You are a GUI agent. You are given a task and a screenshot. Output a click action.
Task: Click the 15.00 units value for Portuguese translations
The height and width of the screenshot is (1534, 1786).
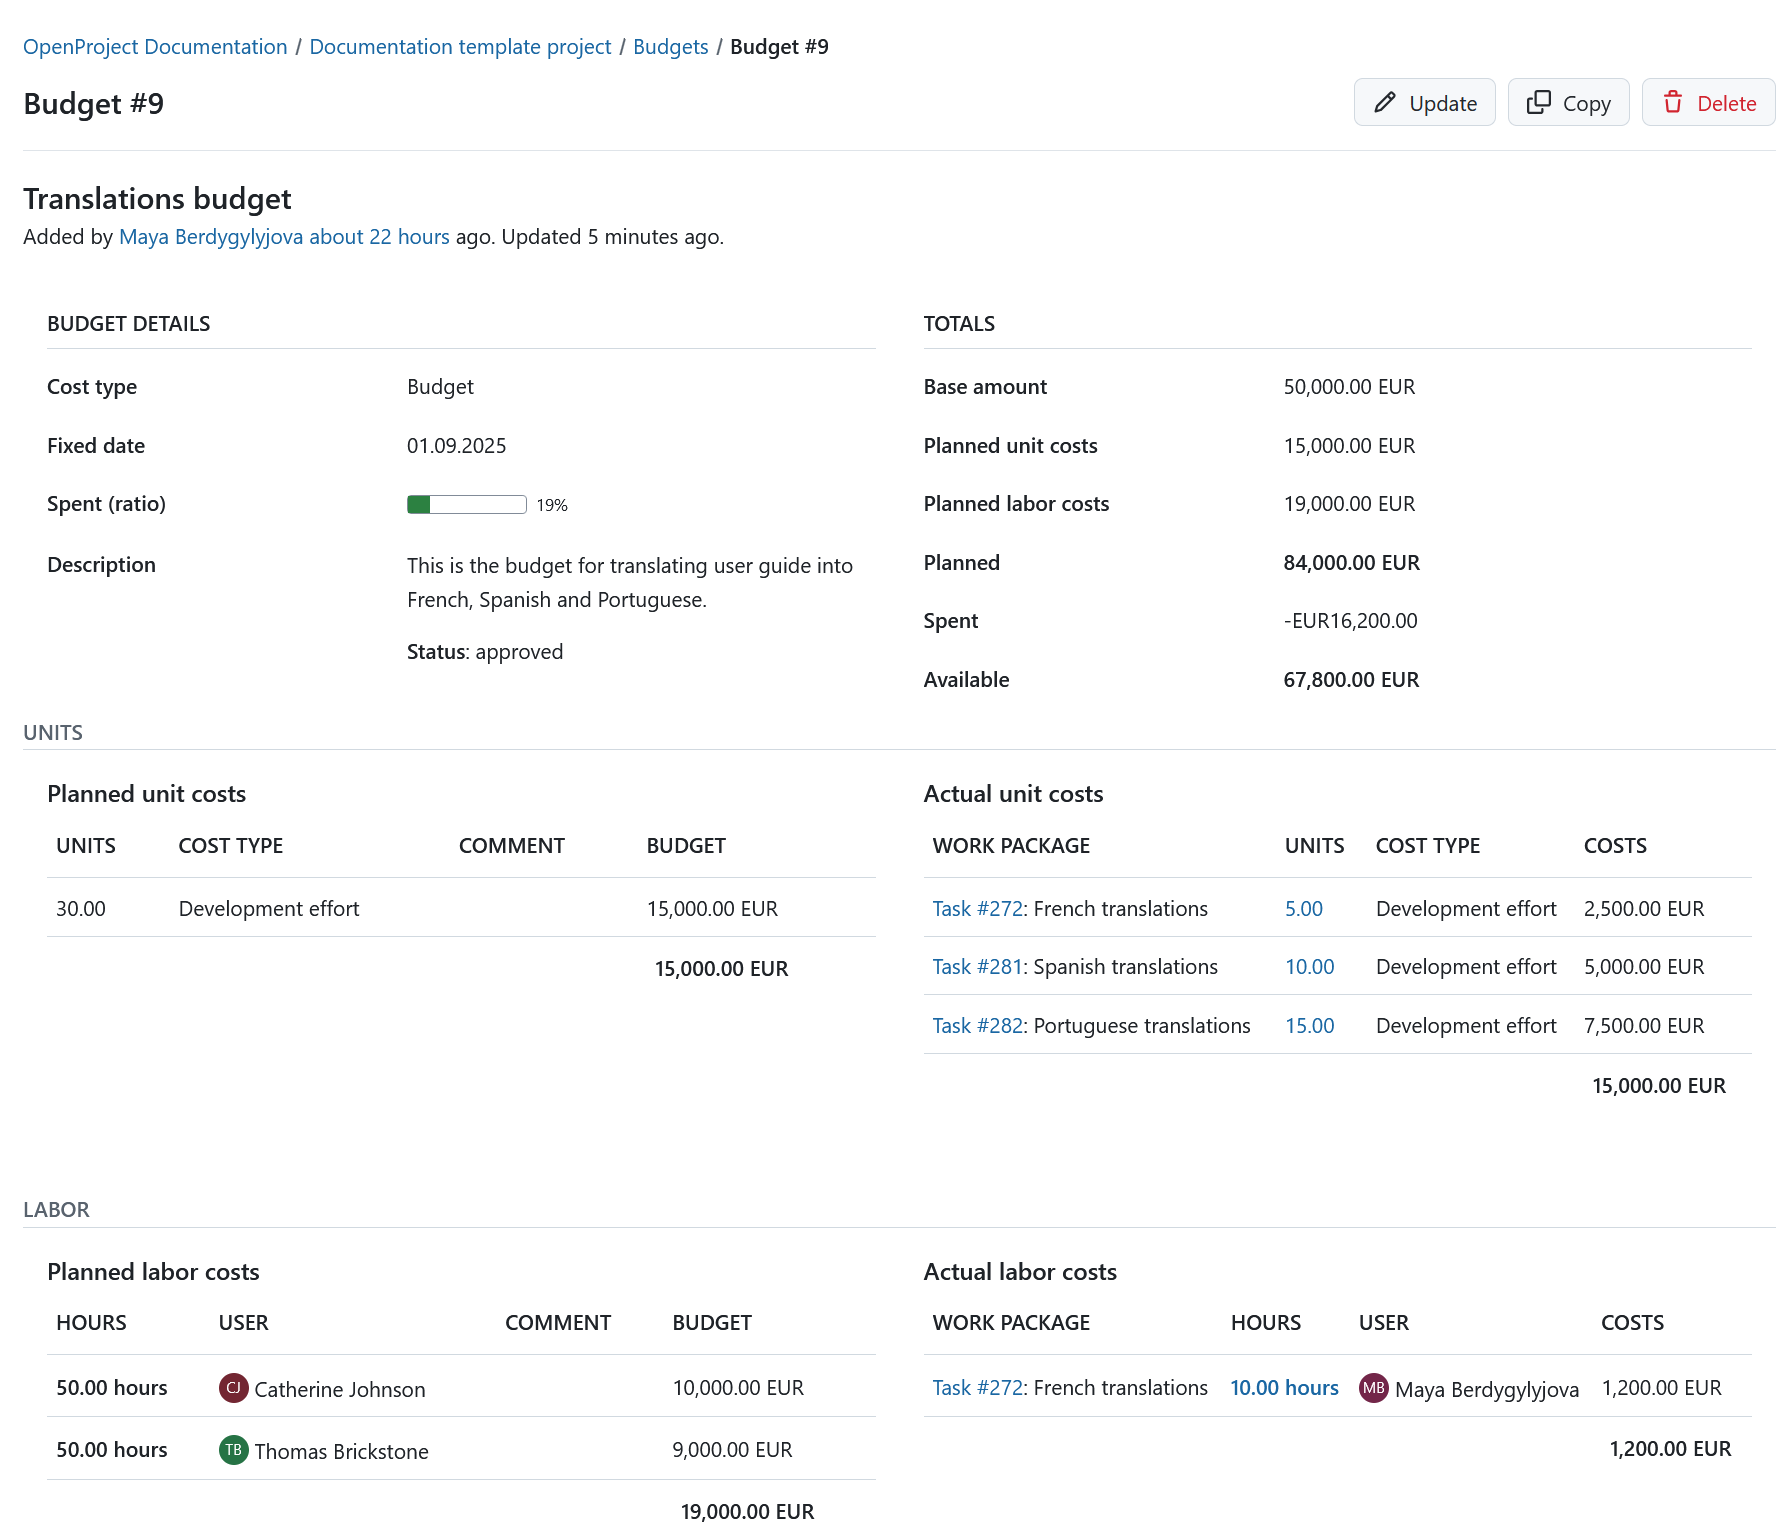point(1309,1025)
